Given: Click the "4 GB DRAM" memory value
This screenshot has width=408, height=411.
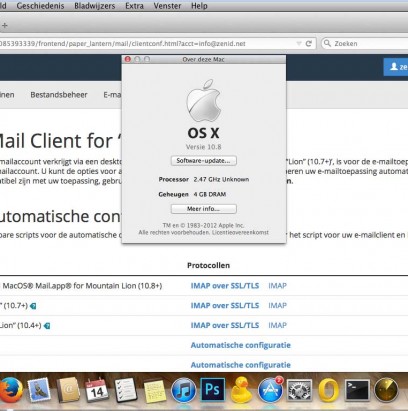Looking at the screenshot, I should click(x=210, y=194).
